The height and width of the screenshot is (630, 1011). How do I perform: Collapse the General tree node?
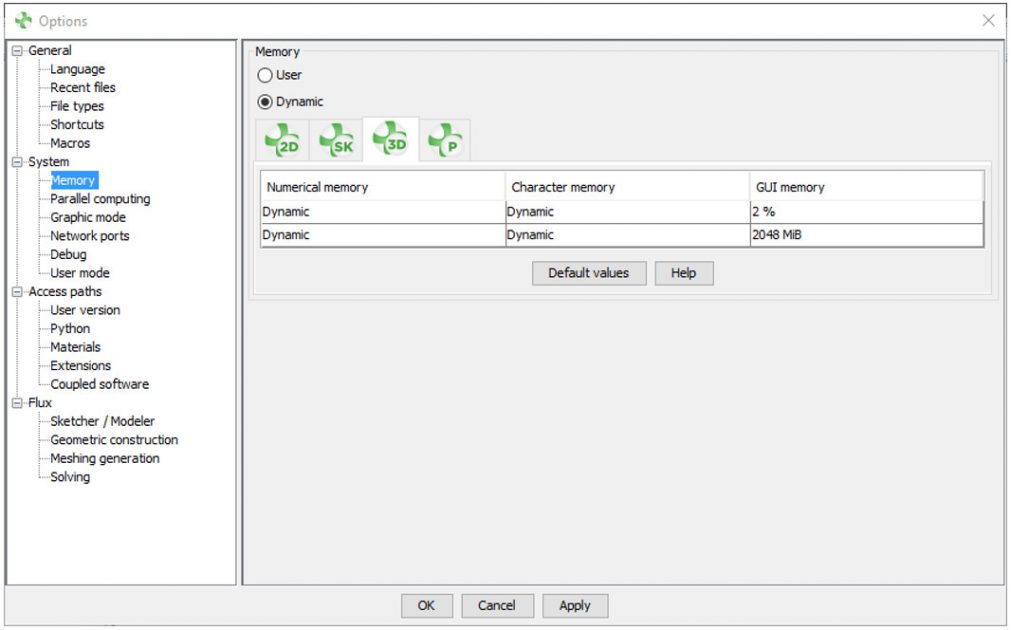click(x=16, y=51)
